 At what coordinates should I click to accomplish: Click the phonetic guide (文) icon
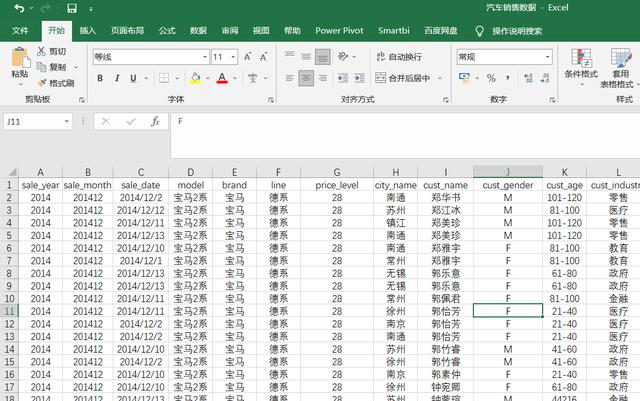point(253,78)
